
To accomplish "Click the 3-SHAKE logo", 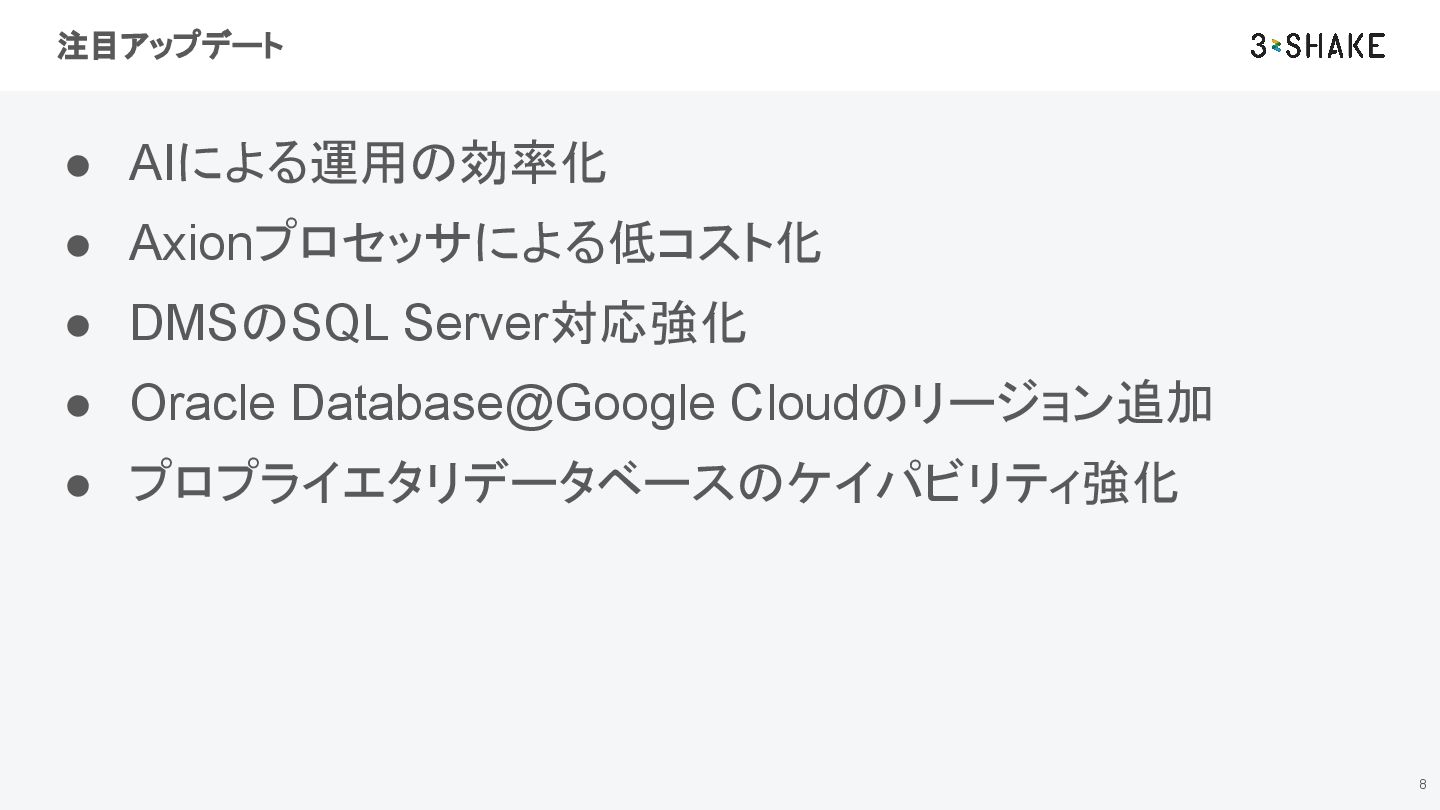I will point(1317,45).
